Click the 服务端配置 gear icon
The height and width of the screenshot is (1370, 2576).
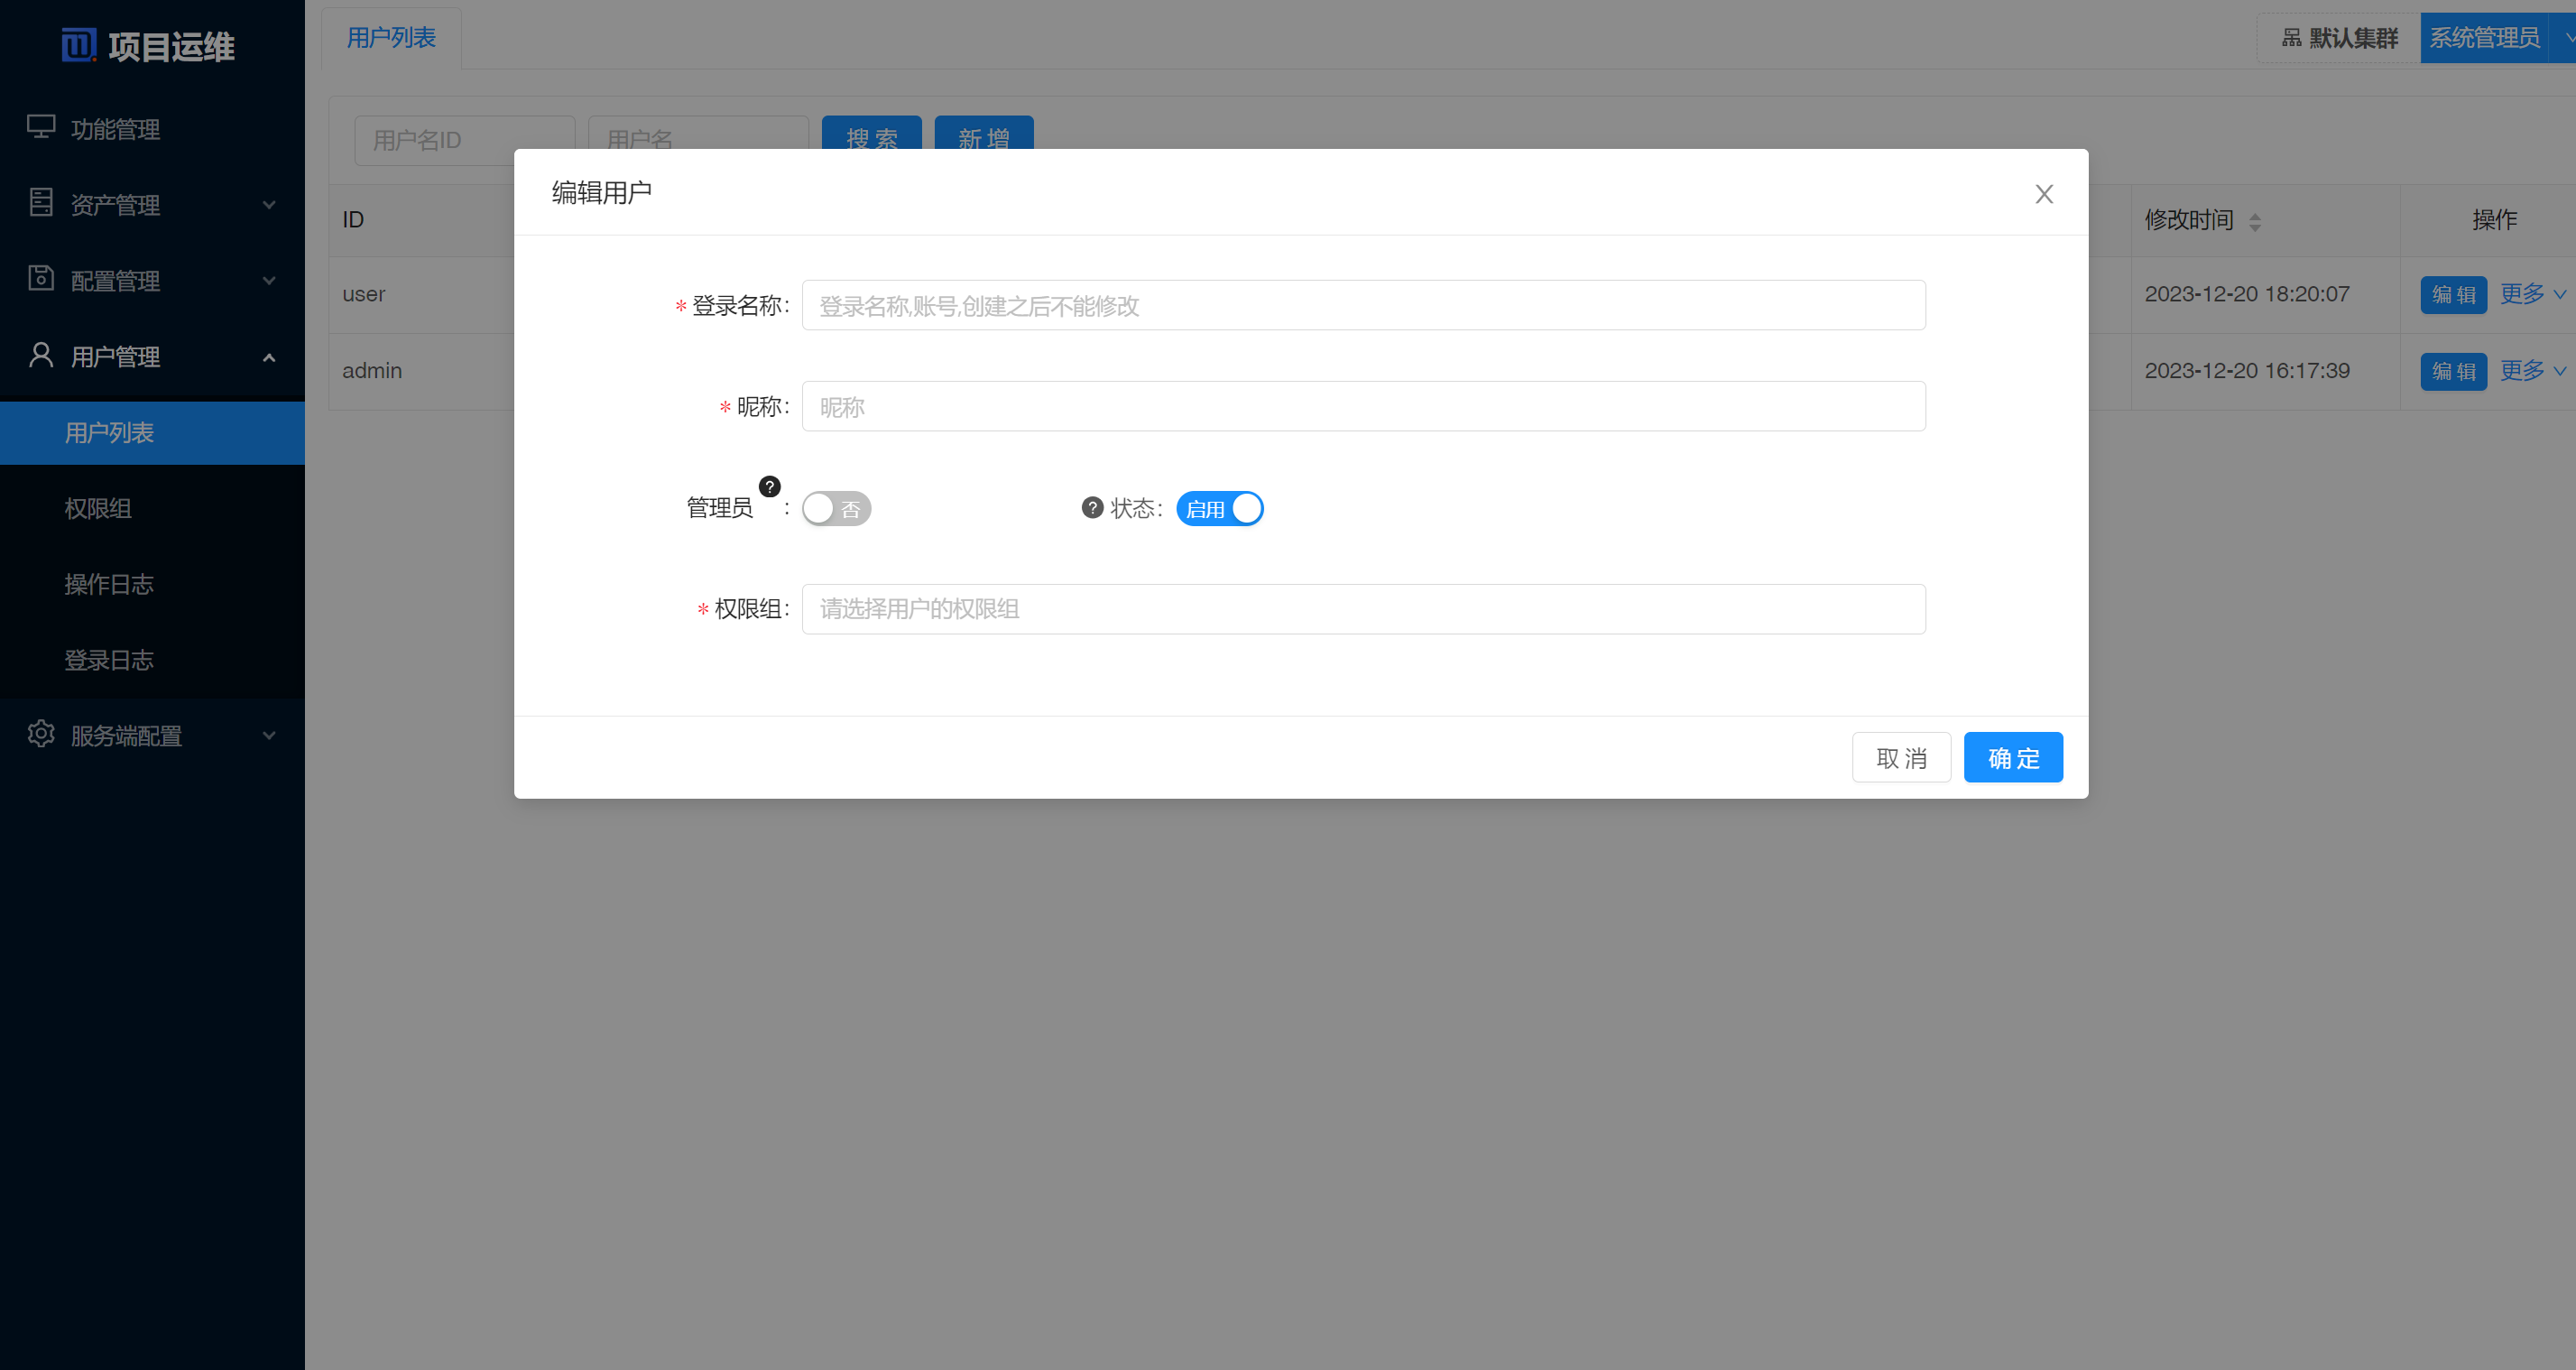[41, 735]
